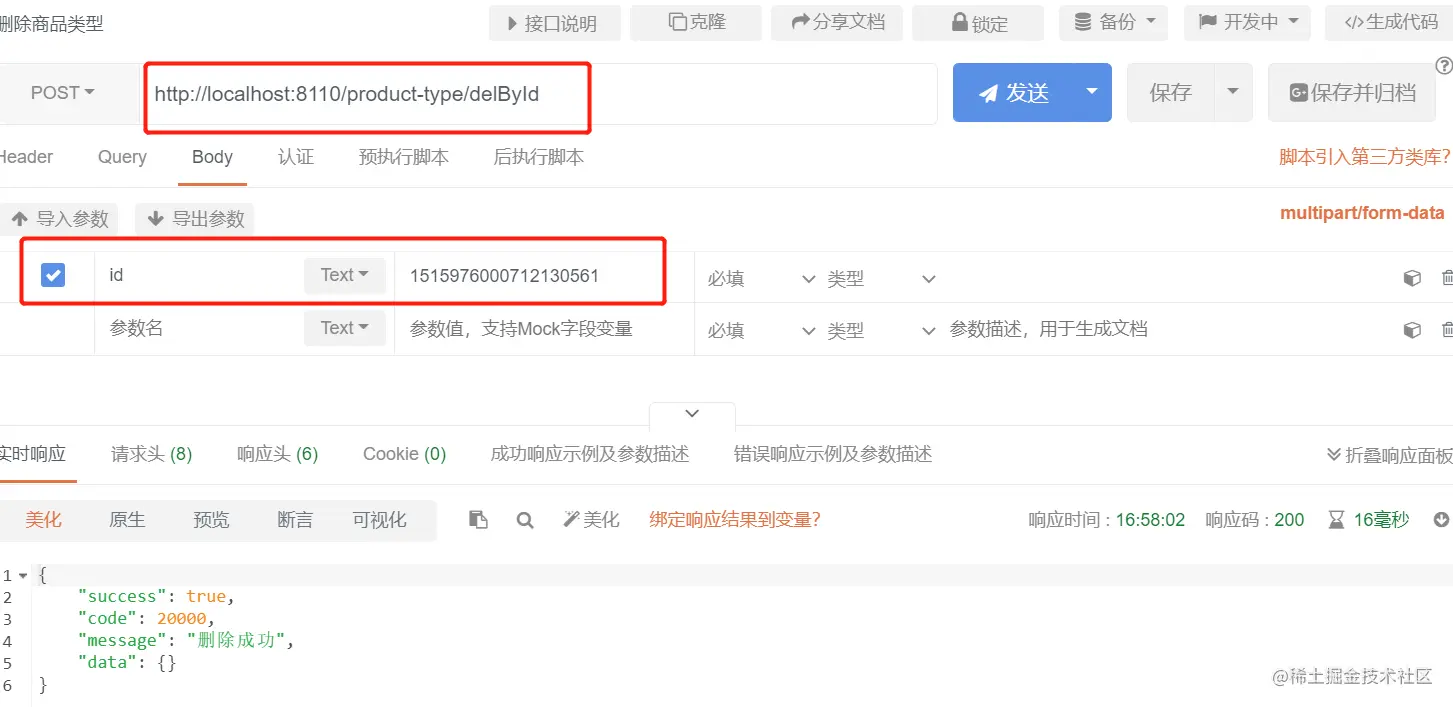Viewport: 1453px width, 707px height.
Task: Click the help question mark icon
Action: [1444, 66]
